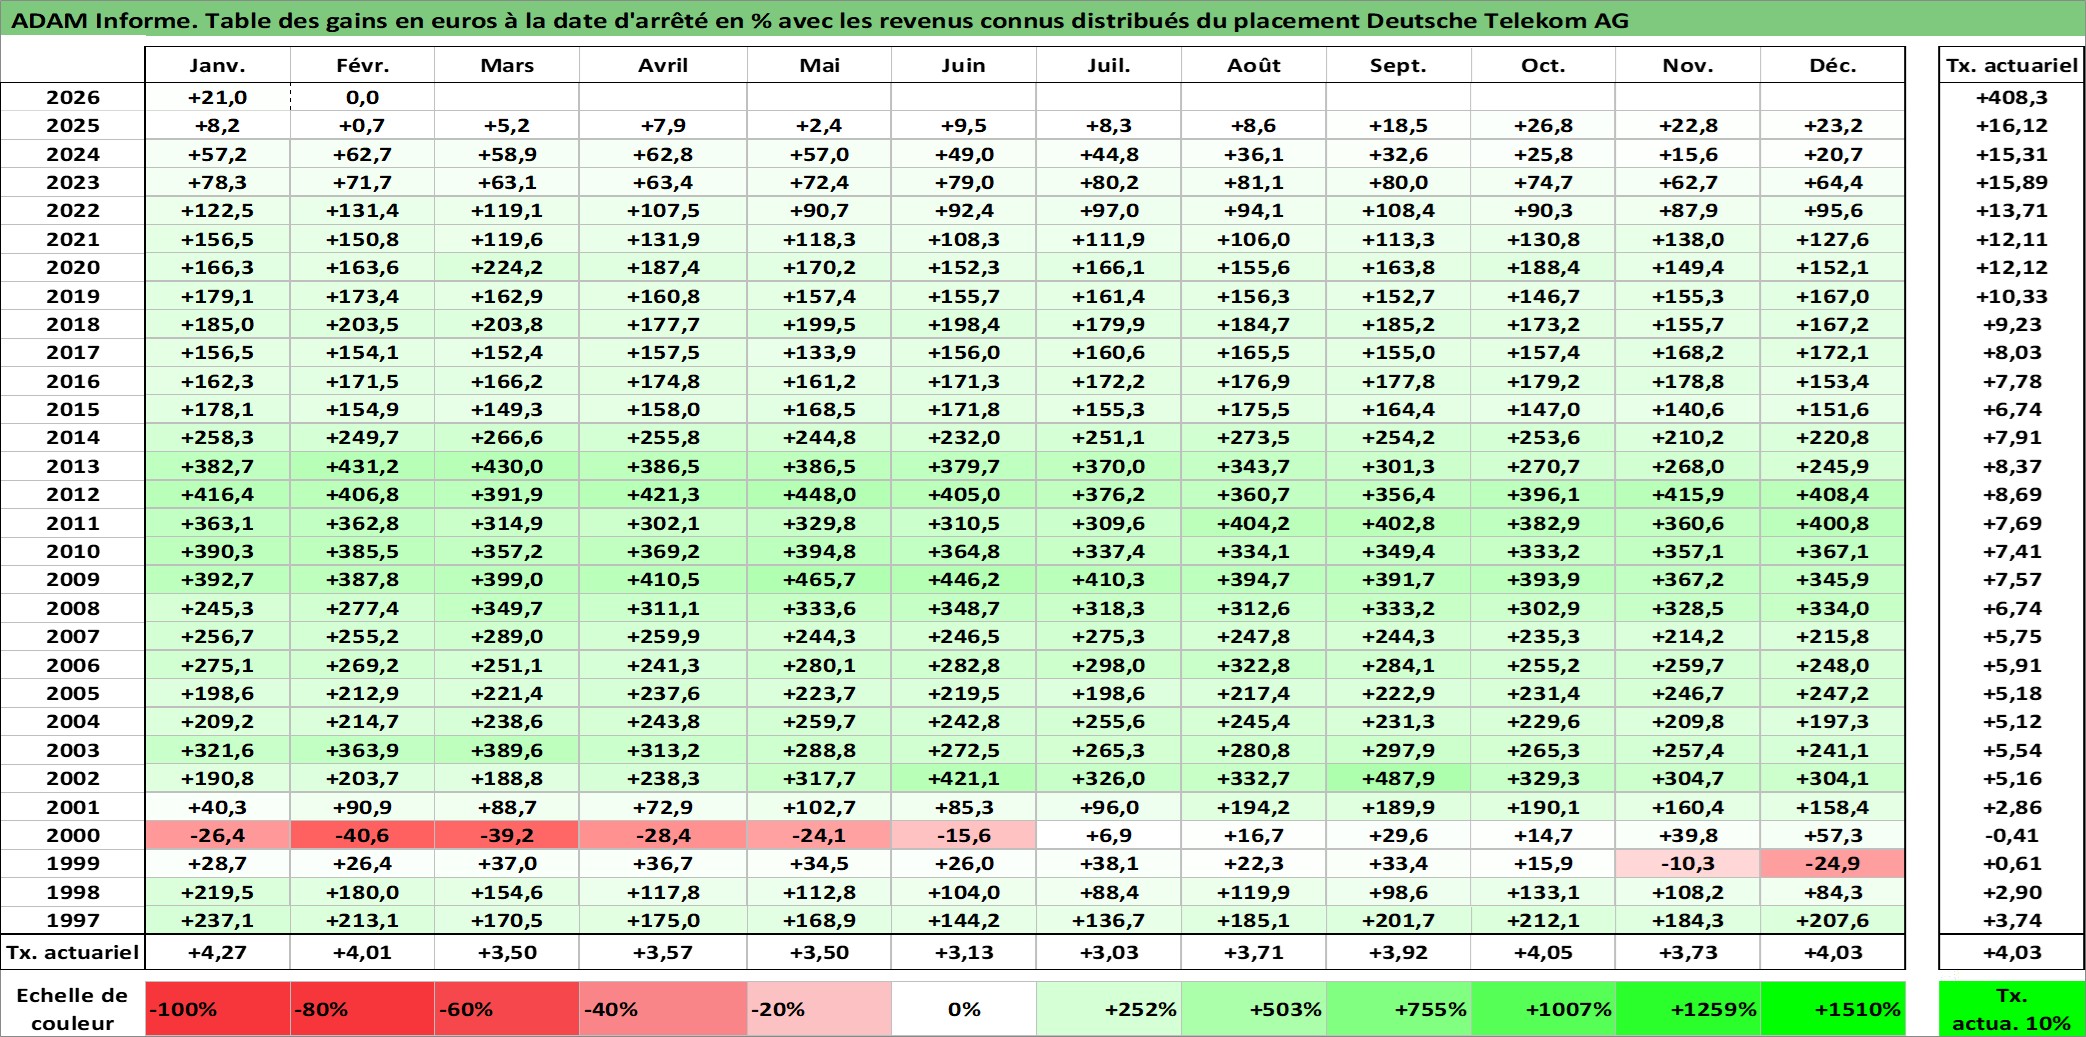2086x1037 pixels.
Task: Select the Avril column header
Action: [x=663, y=65]
